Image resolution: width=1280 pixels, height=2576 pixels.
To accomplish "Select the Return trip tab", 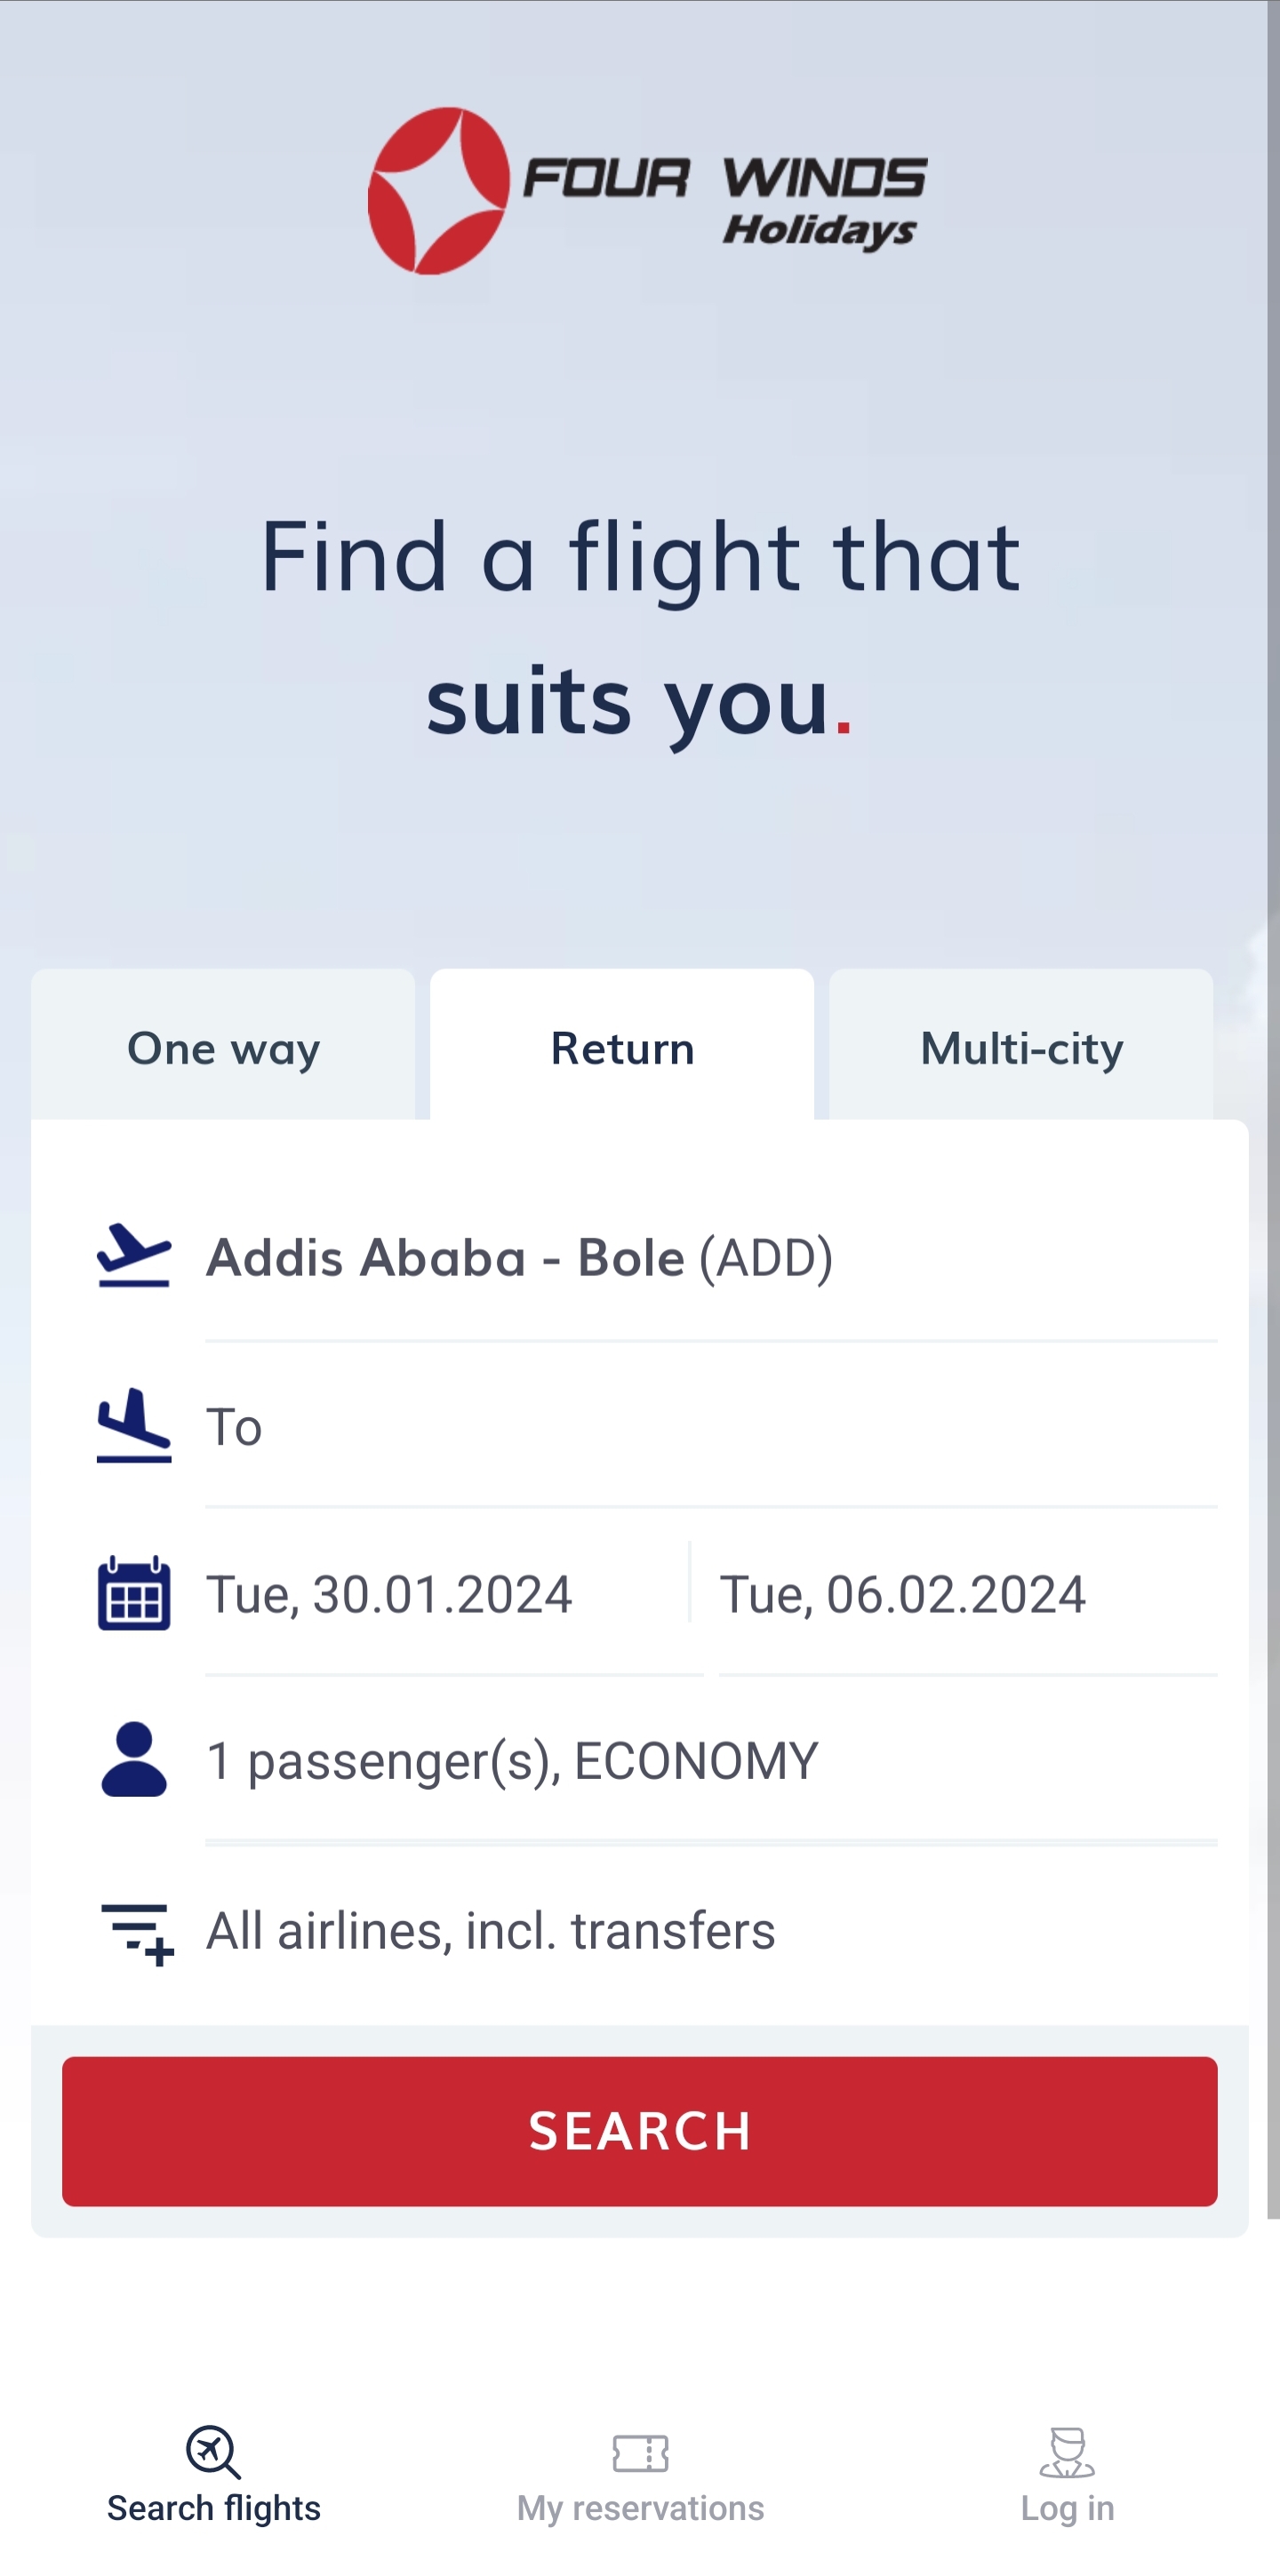I will [x=622, y=1048].
